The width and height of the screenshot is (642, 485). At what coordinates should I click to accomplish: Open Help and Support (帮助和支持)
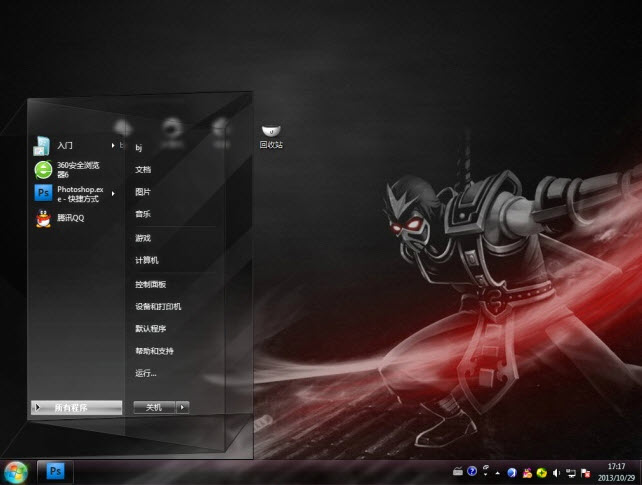[154, 351]
